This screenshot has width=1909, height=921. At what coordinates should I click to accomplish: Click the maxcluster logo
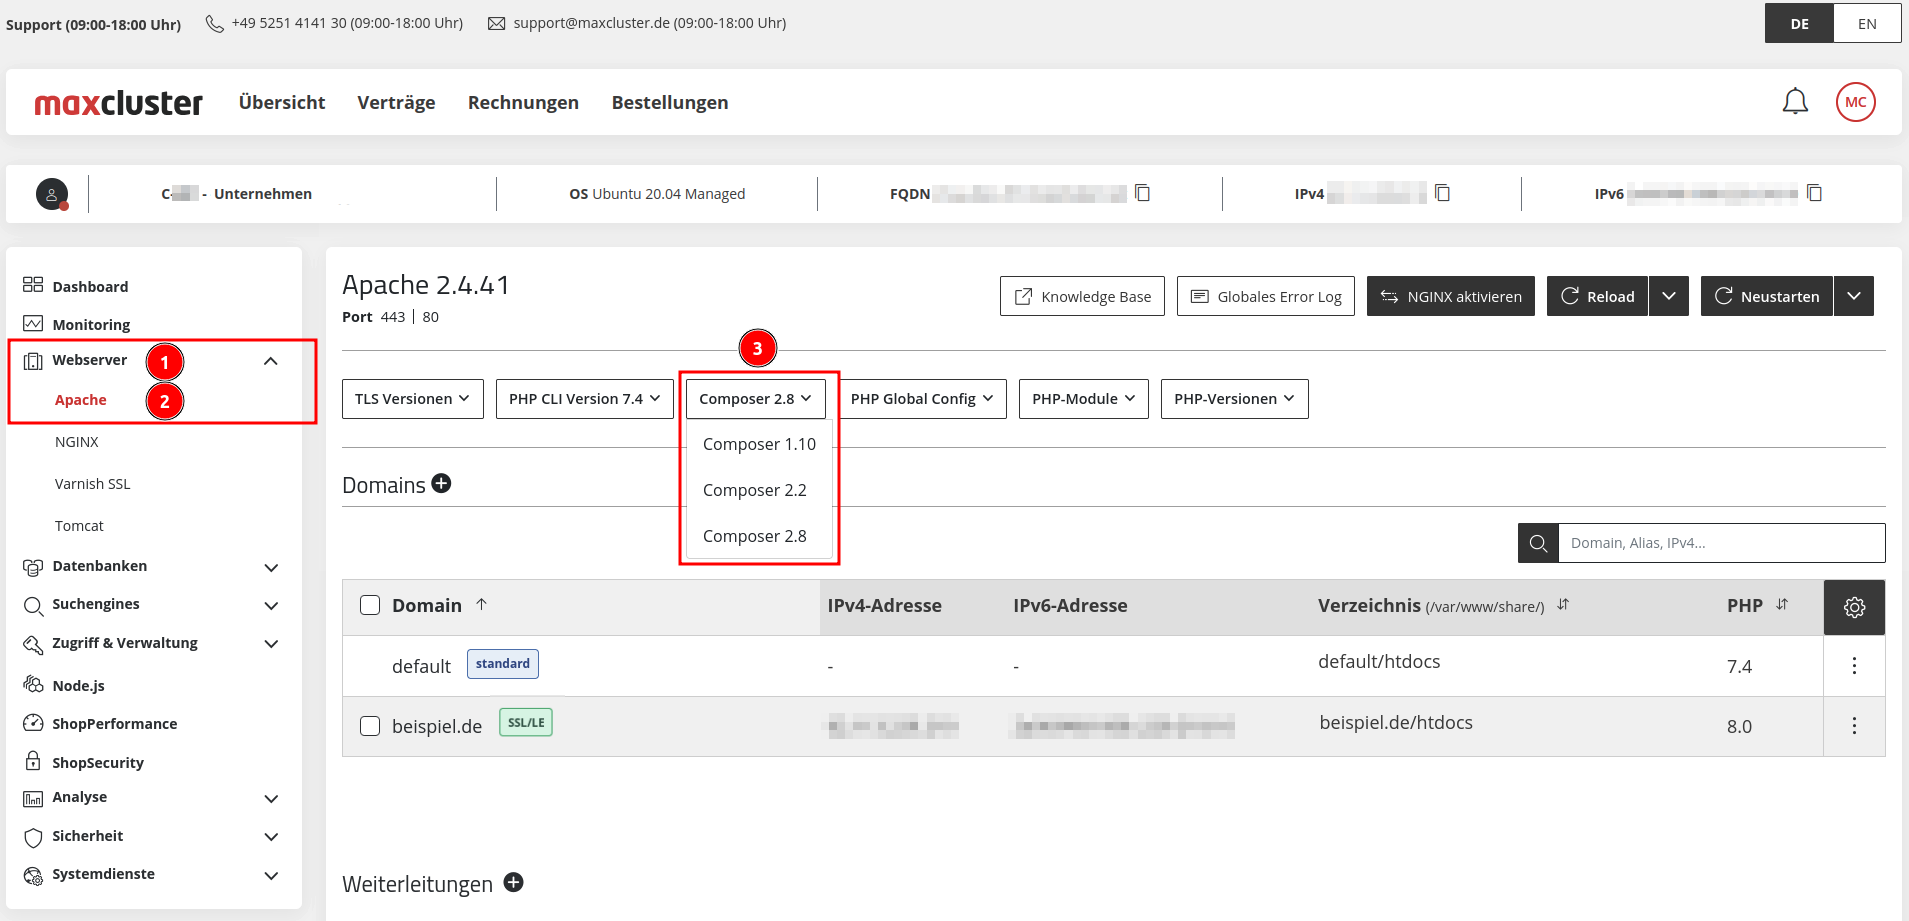pyautogui.click(x=118, y=102)
